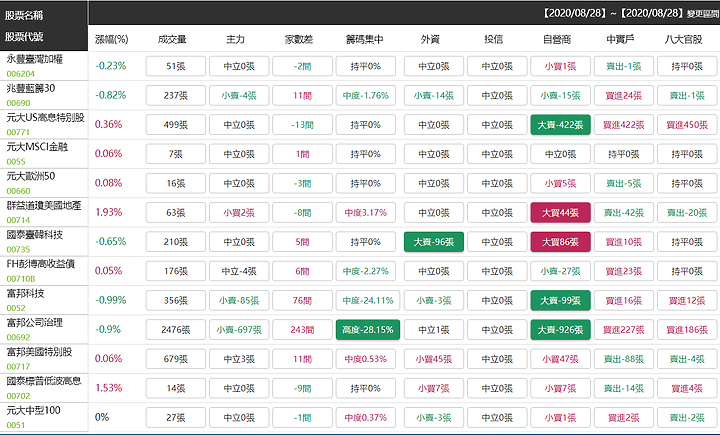Viewport: 720px width, 435px height.
Task: Click the 賣出-88張 cell
Action: point(624,359)
